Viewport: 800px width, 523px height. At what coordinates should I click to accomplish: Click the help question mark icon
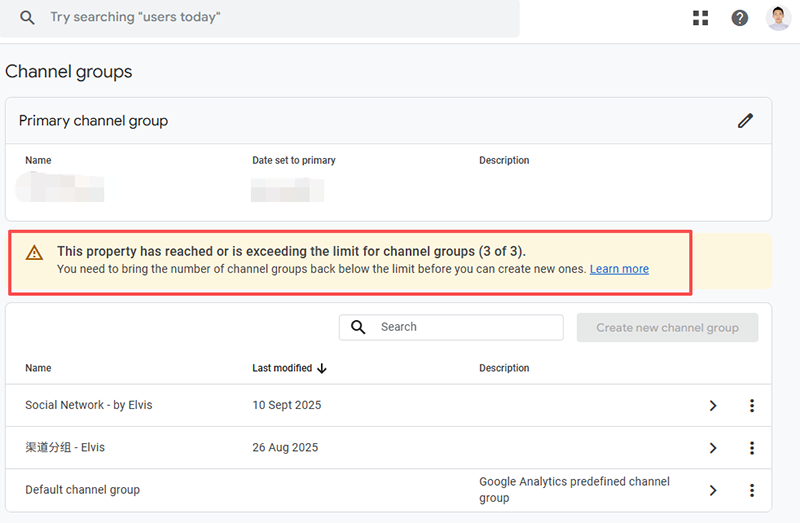coord(740,18)
